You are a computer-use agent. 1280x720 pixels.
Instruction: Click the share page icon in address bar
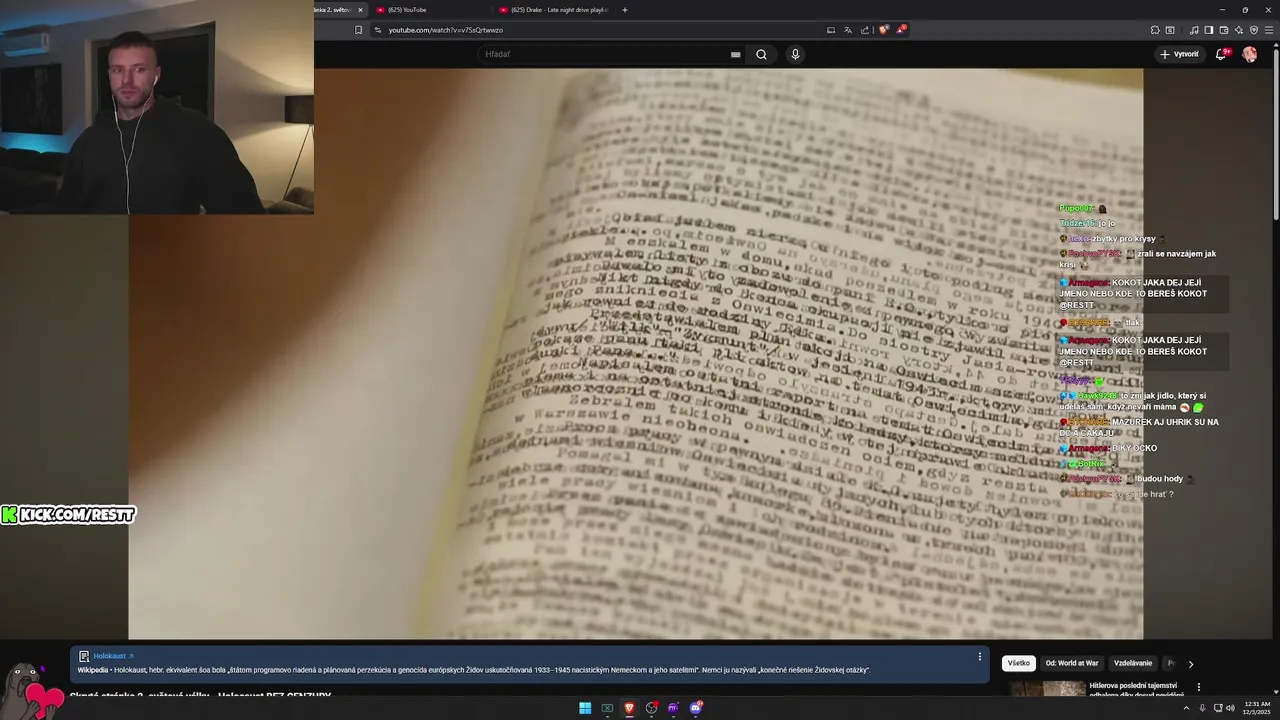click(865, 30)
